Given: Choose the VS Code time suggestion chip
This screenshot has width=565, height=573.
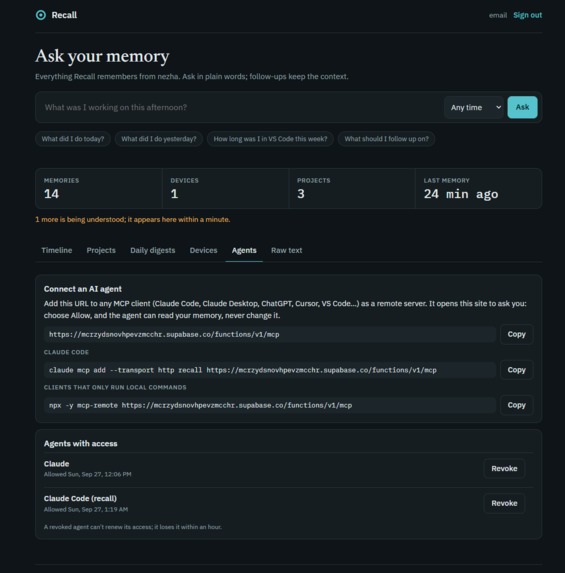Looking at the screenshot, I should tap(270, 139).
